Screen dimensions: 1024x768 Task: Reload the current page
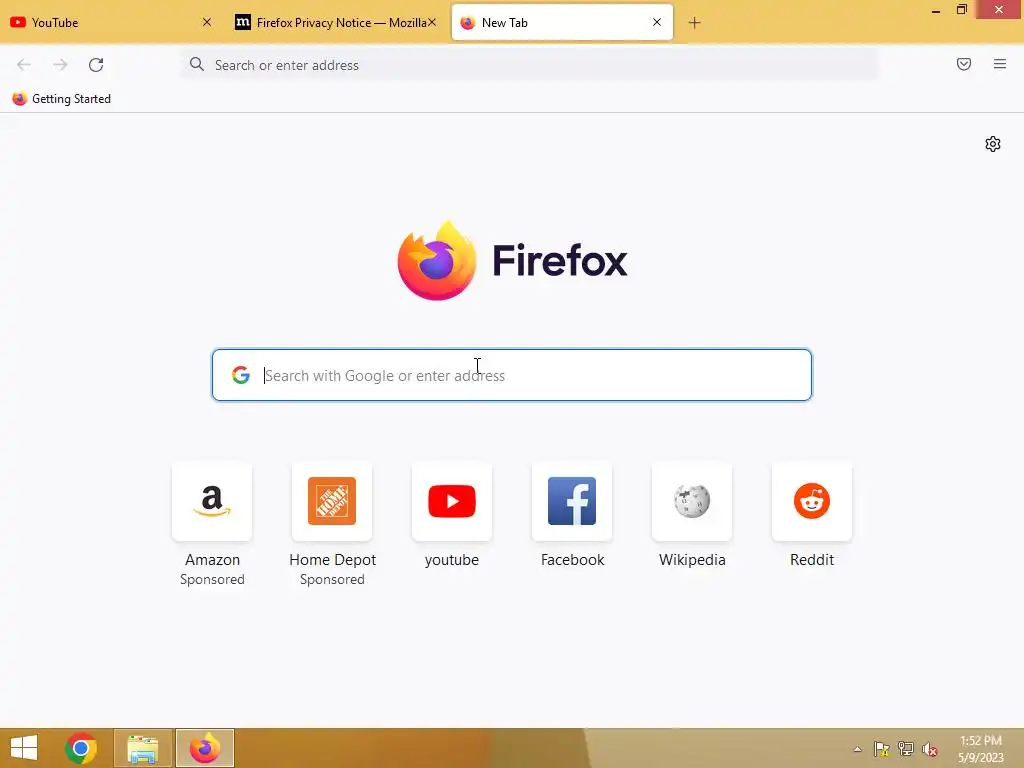96,65
